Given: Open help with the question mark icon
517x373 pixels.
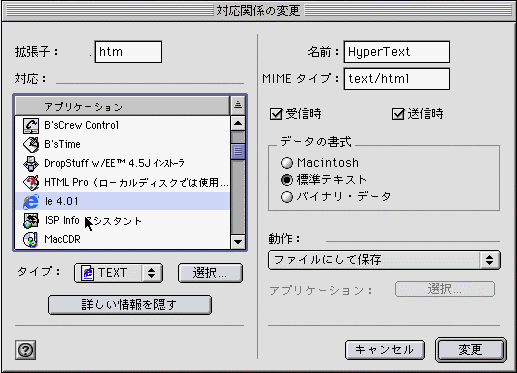Looking at the screenshot, I should (26, 350).
